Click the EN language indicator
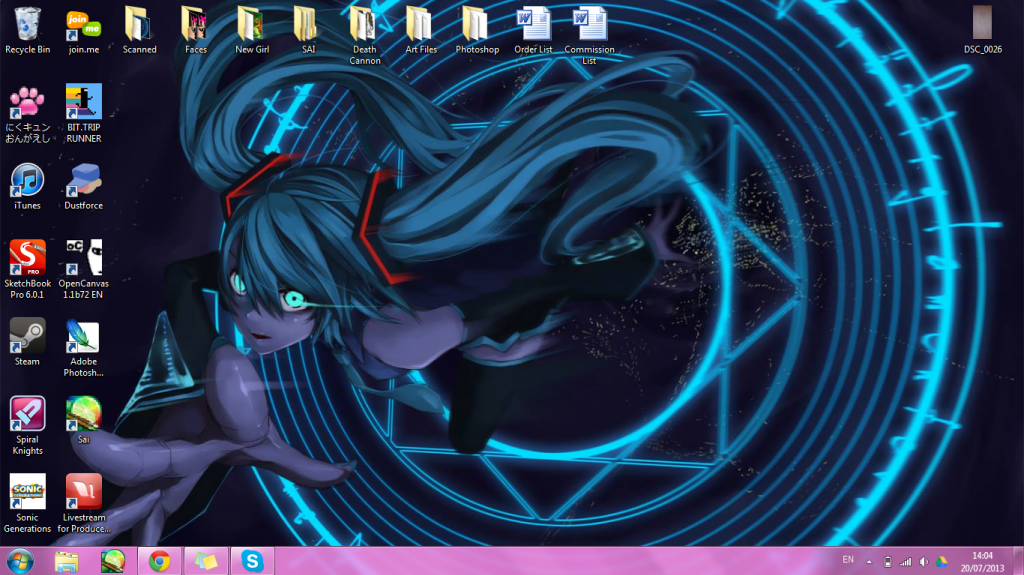 click(848, 560)
